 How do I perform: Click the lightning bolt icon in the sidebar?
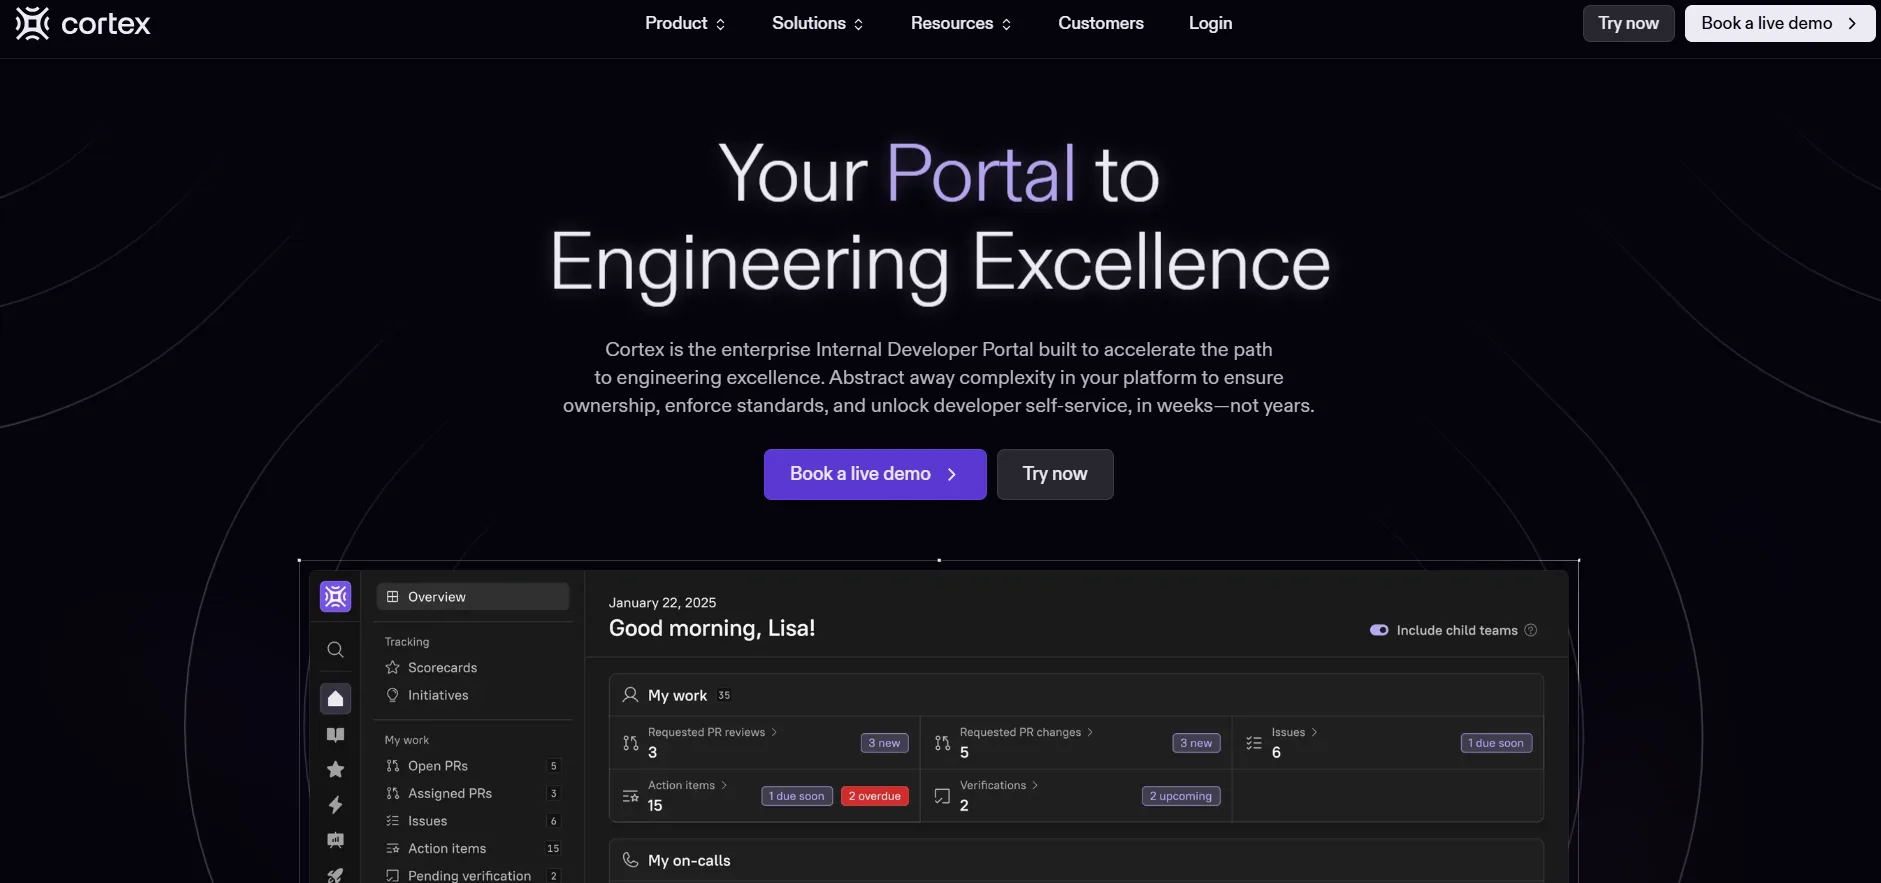[x=335, y=805]
